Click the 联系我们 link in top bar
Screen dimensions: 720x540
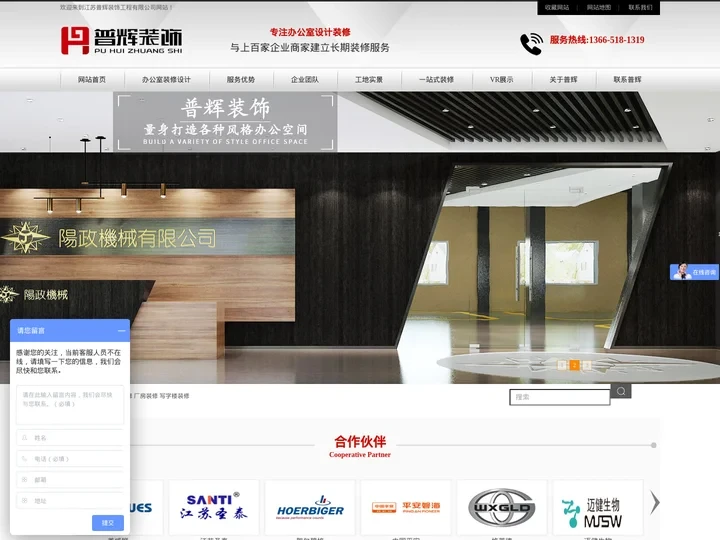641,7
